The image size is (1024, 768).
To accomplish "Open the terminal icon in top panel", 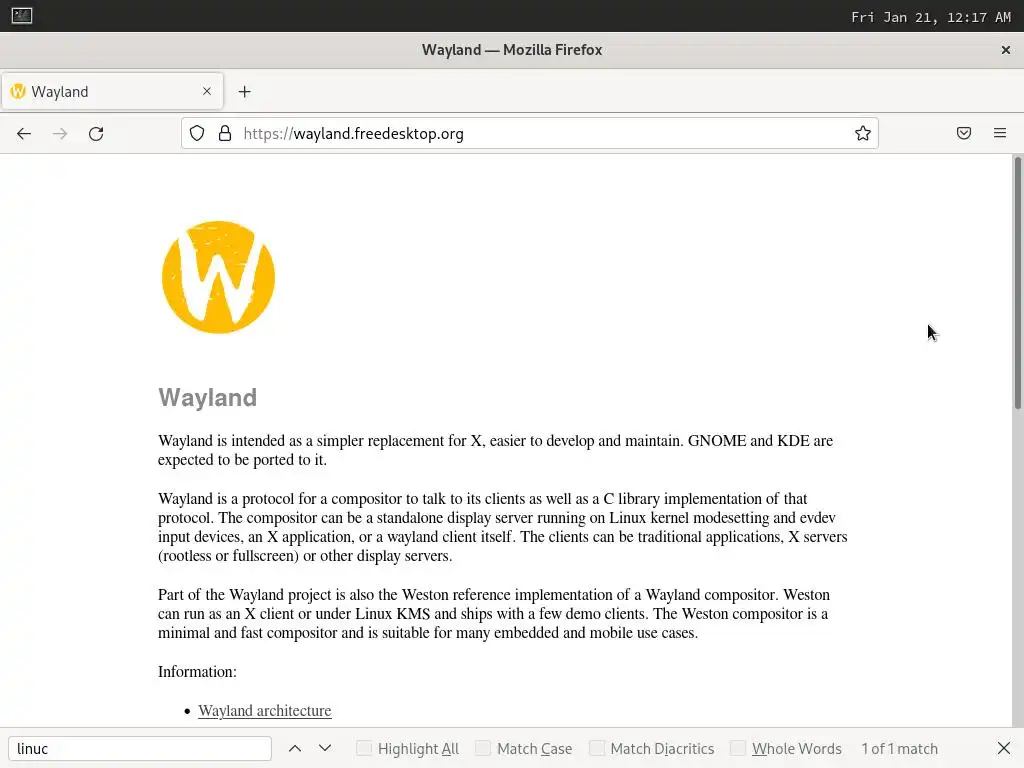I will (22, 16).
